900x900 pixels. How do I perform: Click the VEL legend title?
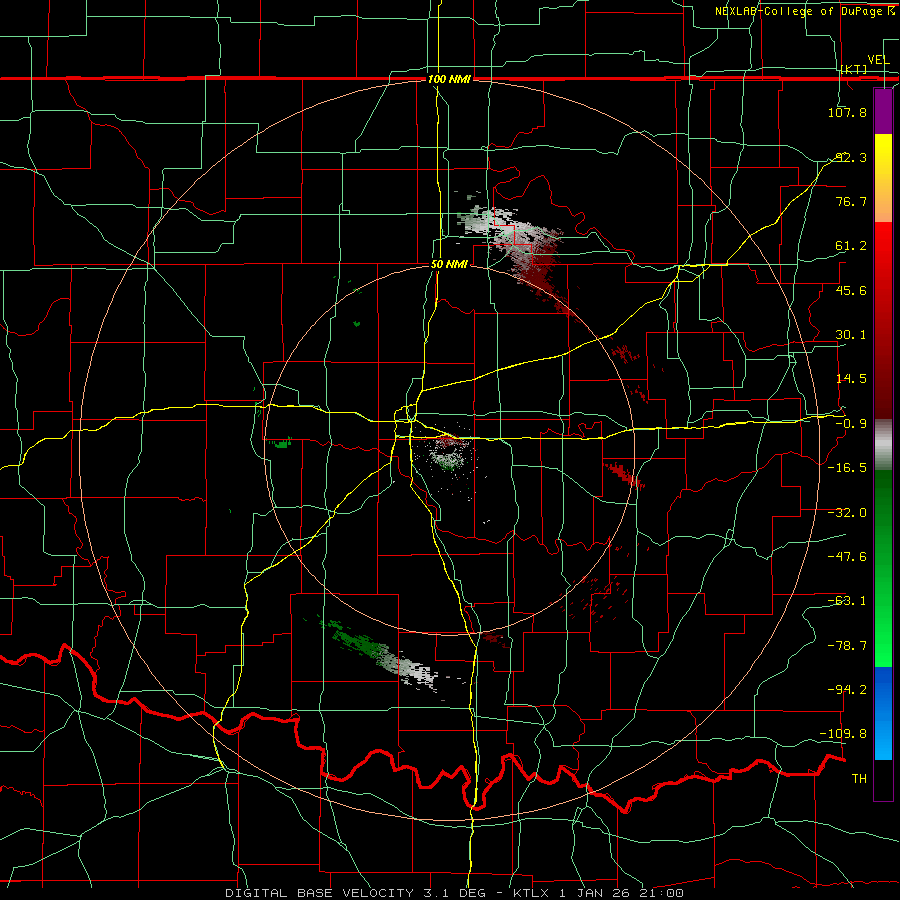[878, 60]
